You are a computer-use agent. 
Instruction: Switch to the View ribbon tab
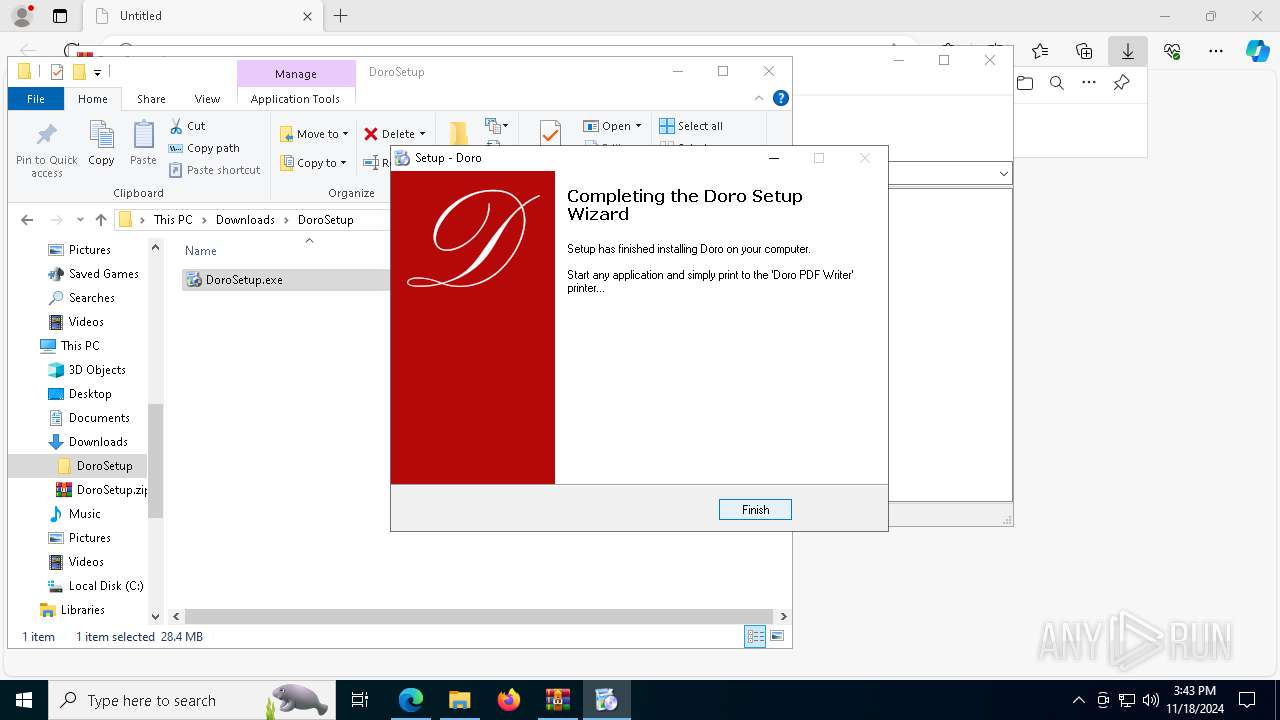click(207, 99)
